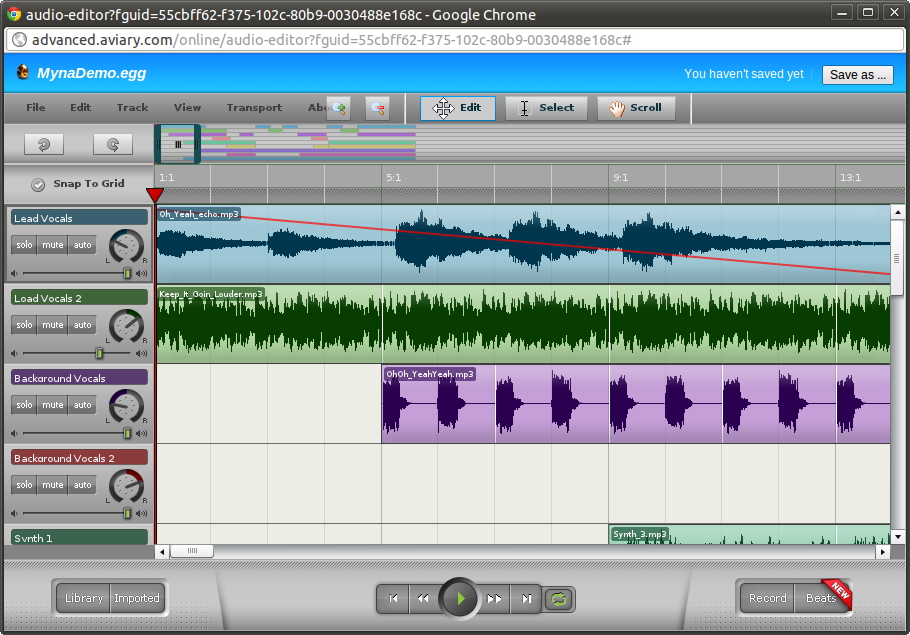Skip to the start of the song

tap(393, 599)
